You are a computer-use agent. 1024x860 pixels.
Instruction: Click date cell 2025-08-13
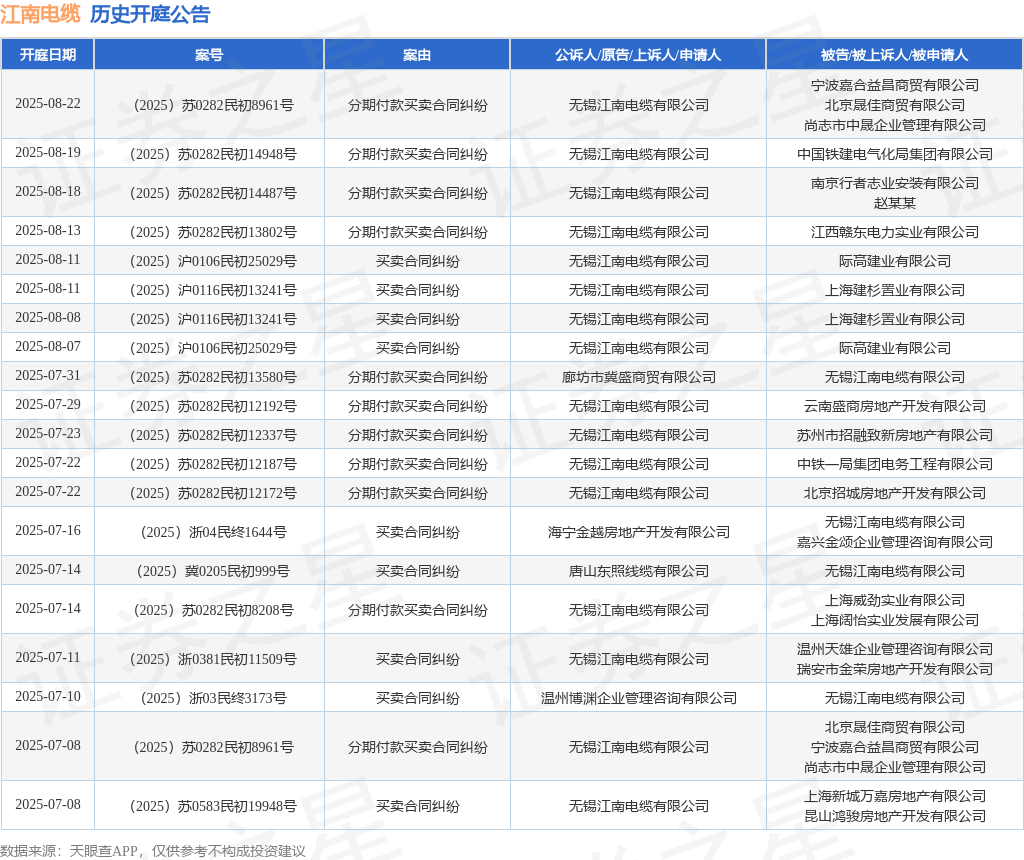(x=48, y=231)
